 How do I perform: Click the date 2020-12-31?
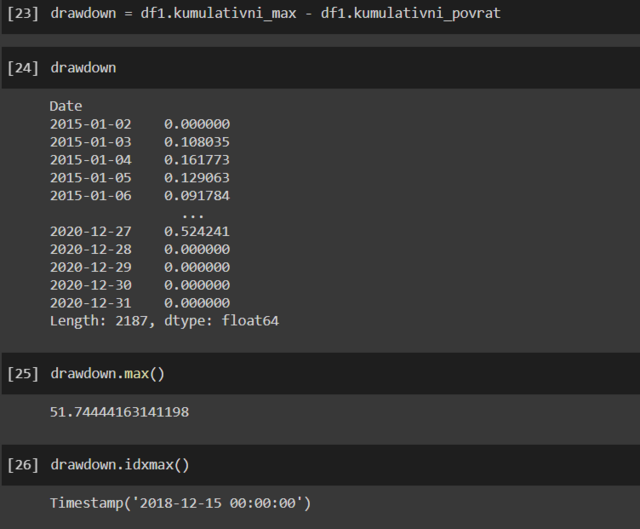point(91,303)
